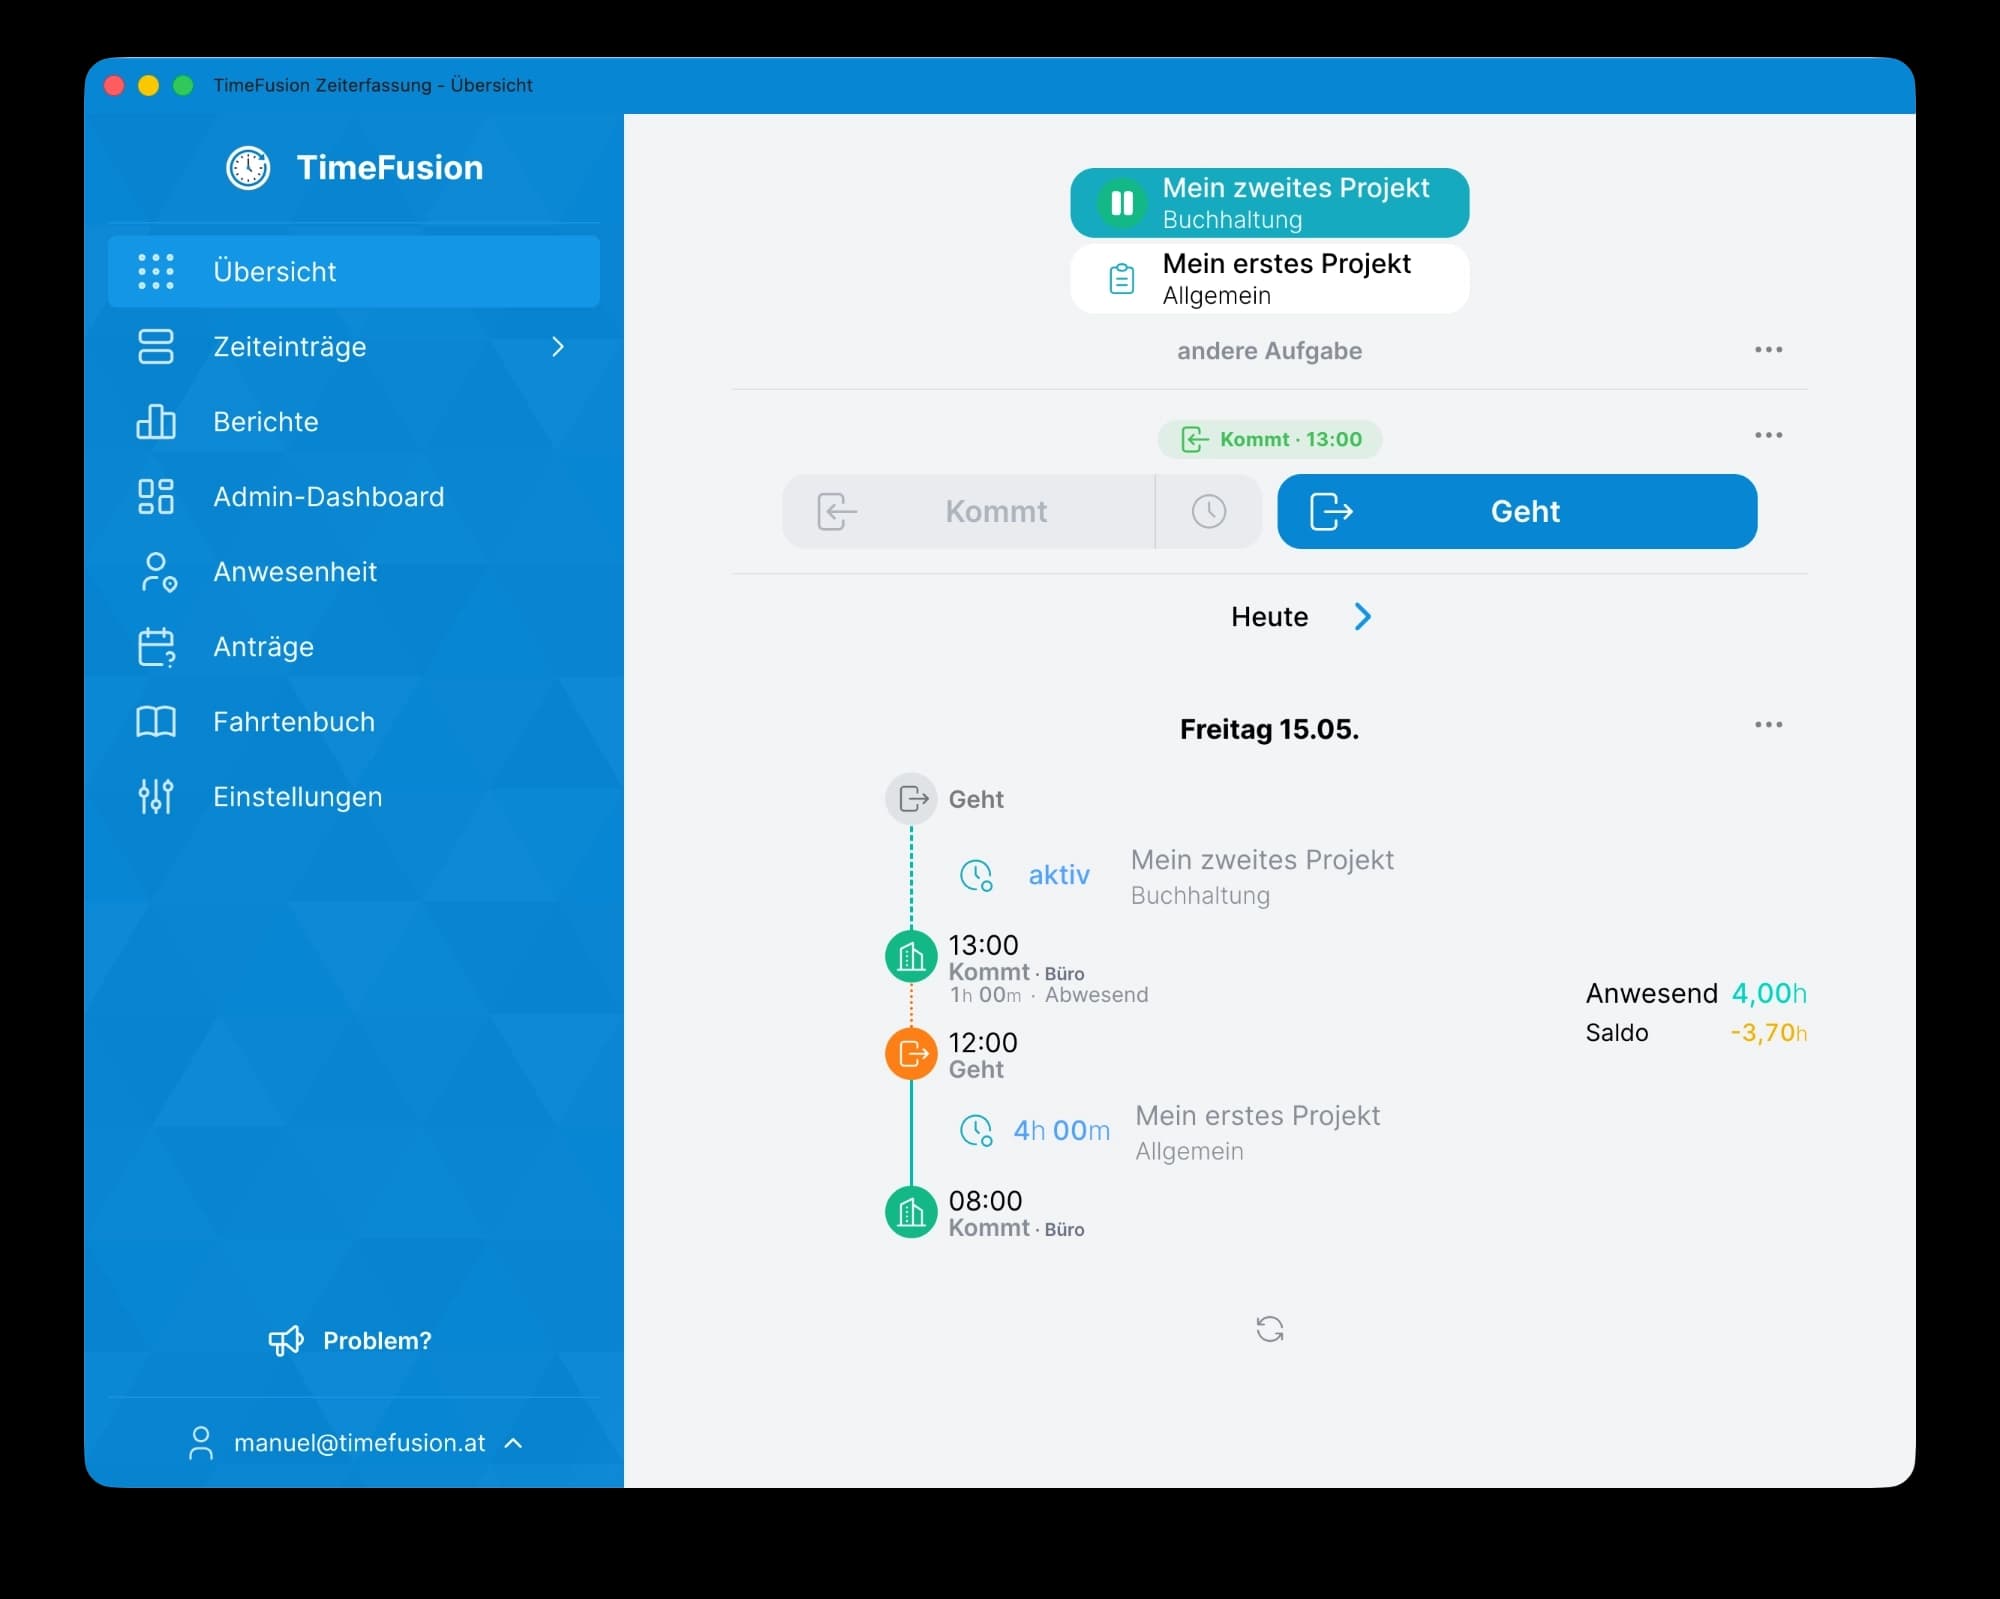Click the clock icon next to 4h 00m
Screen dimensions: 2000x1599
(x=976, y=1130)
